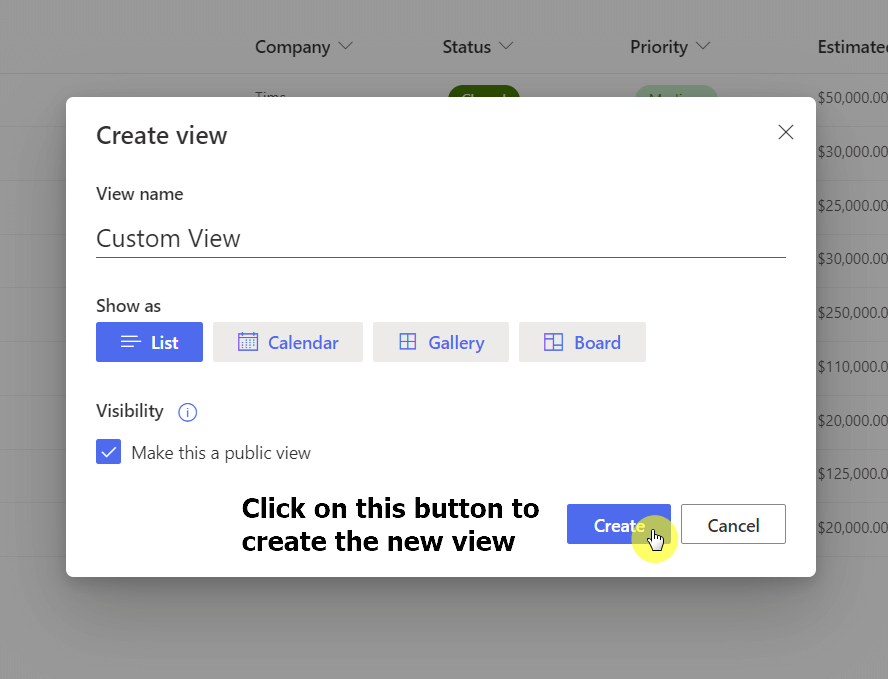Click Create to make the new view

(618, 524)
